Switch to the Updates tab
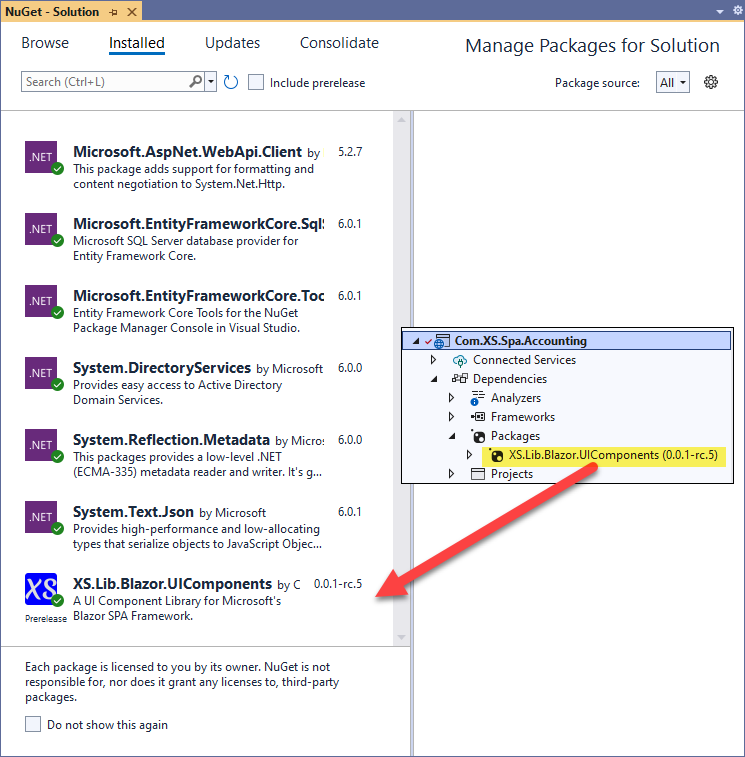The image size is (745, 757). 232,43
